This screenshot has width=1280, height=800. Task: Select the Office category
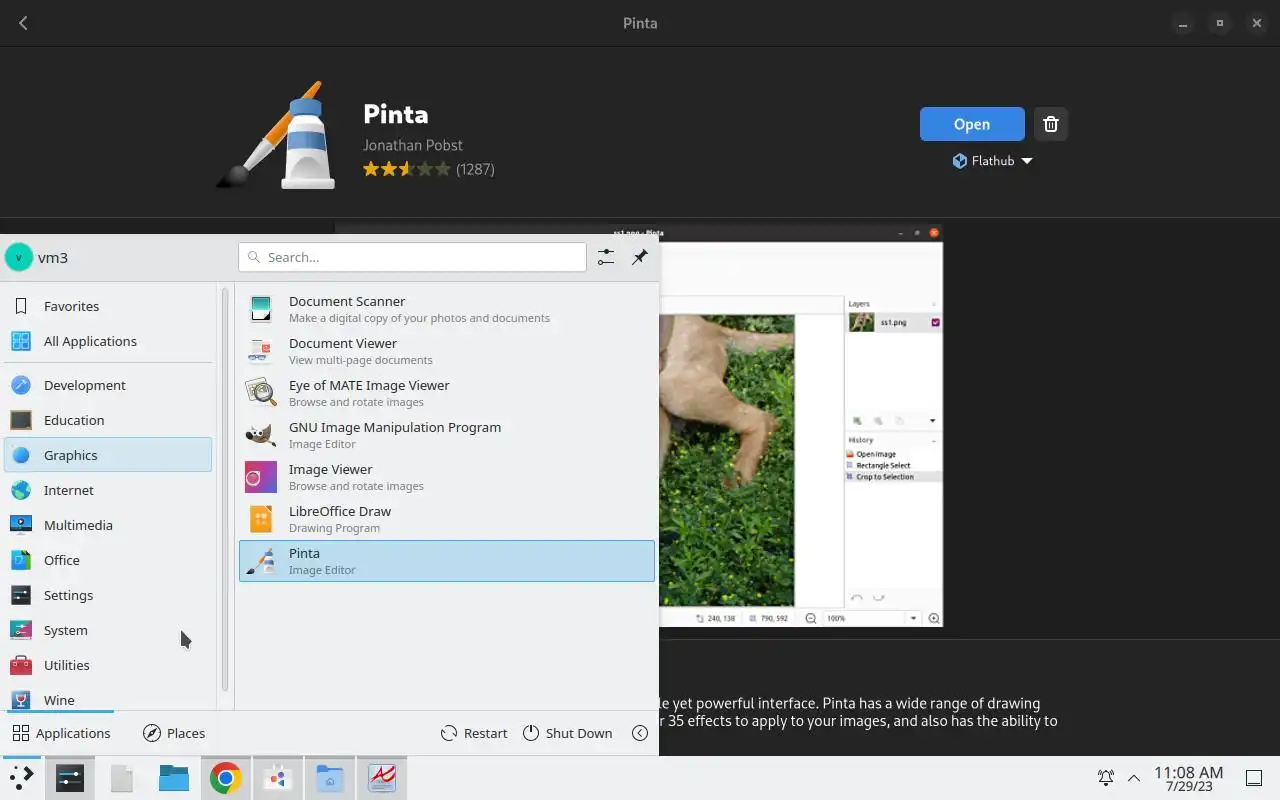[x=108, y=560]
